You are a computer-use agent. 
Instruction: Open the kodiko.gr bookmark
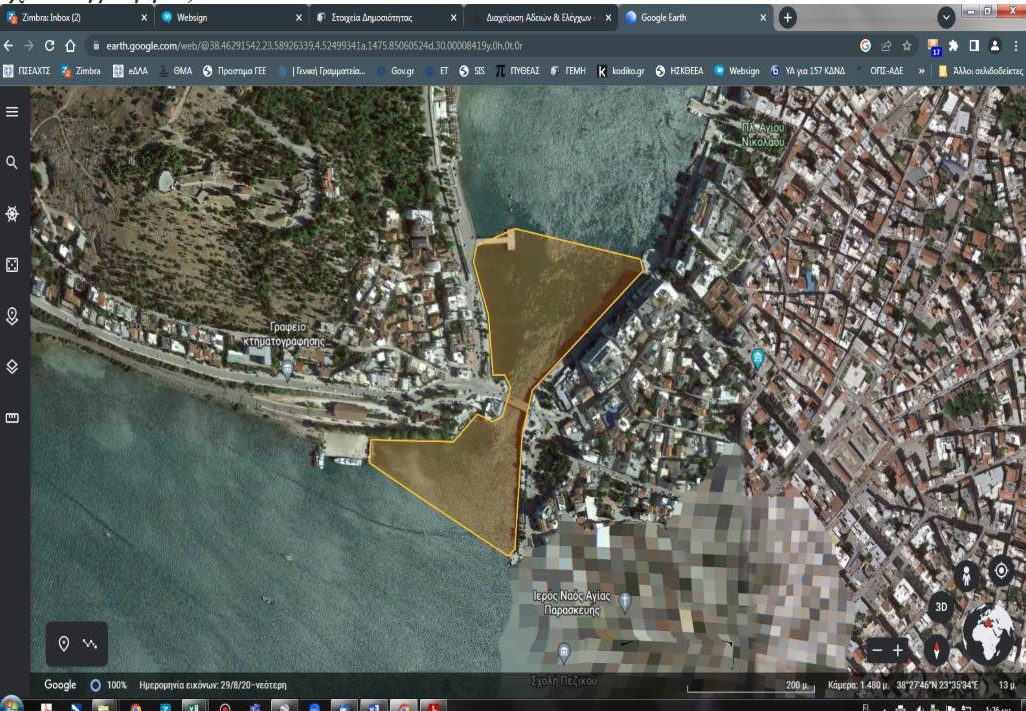coord(622,71)
